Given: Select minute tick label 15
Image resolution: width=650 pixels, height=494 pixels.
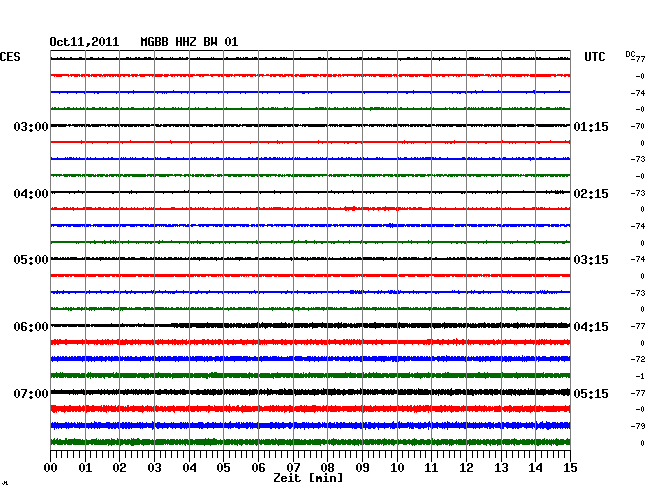Looking at the screenshot, I should pos(570,467).
